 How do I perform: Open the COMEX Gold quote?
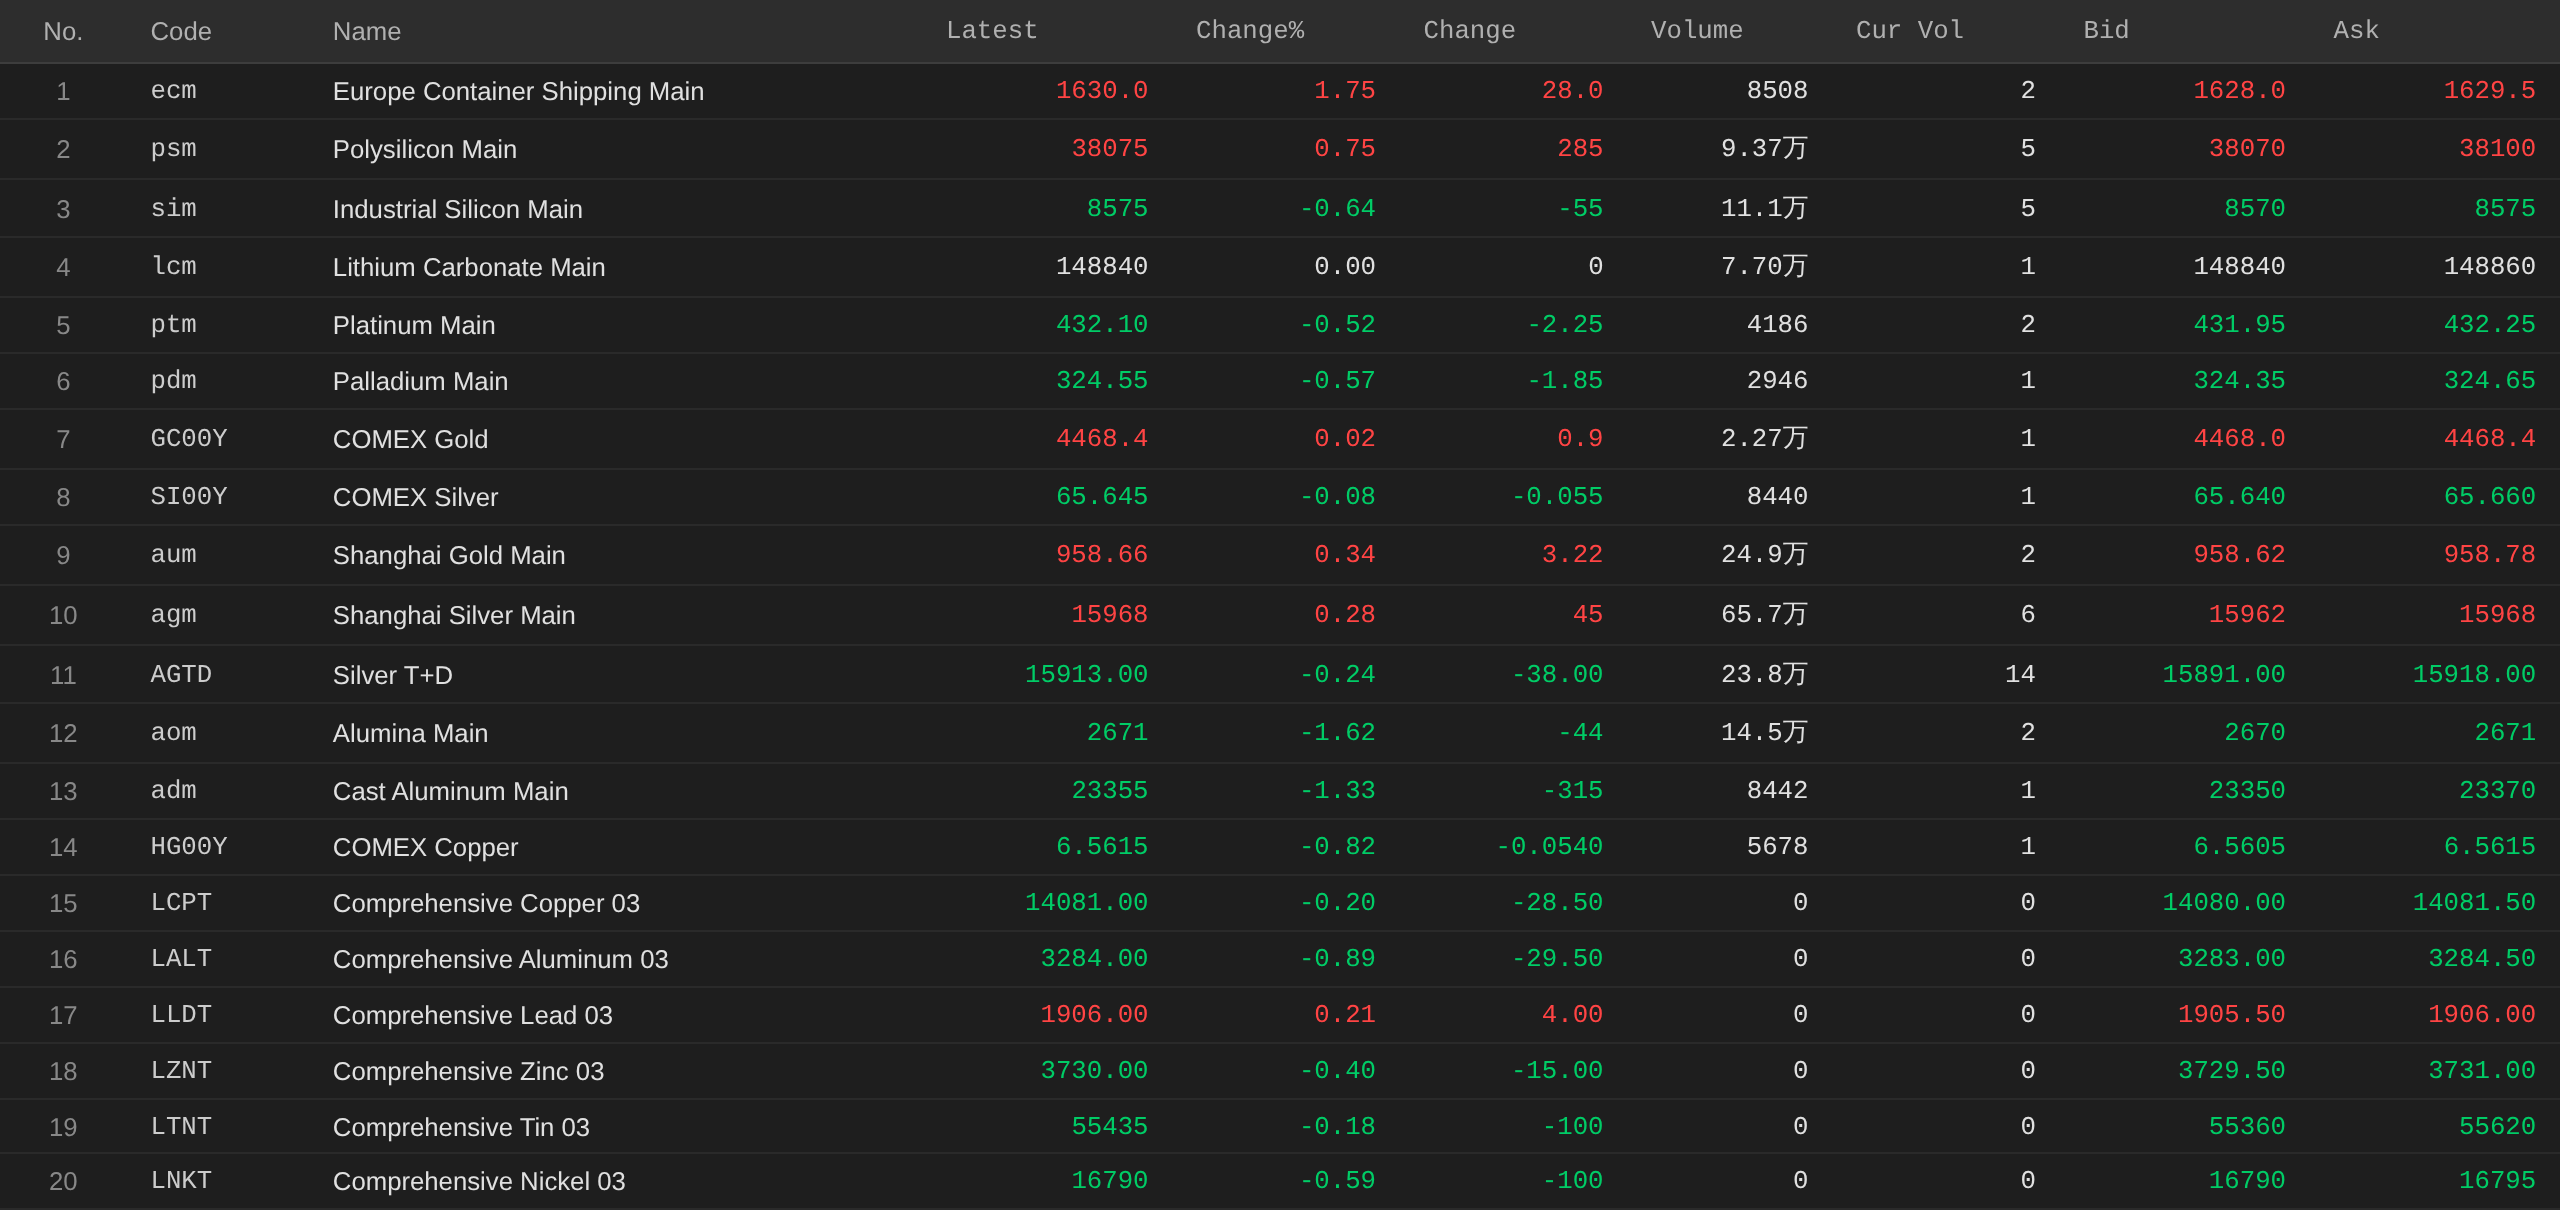click(1280, 439)
